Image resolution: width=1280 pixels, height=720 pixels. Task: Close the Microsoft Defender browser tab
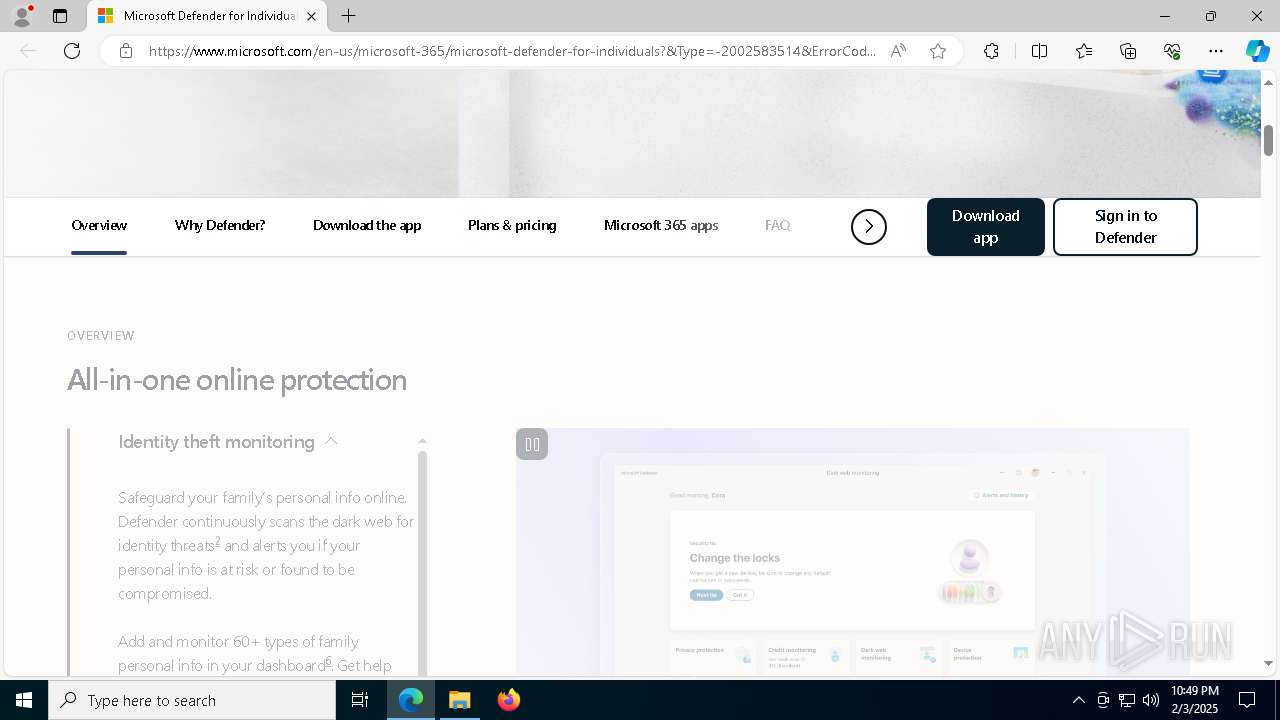tap(311, 16)
